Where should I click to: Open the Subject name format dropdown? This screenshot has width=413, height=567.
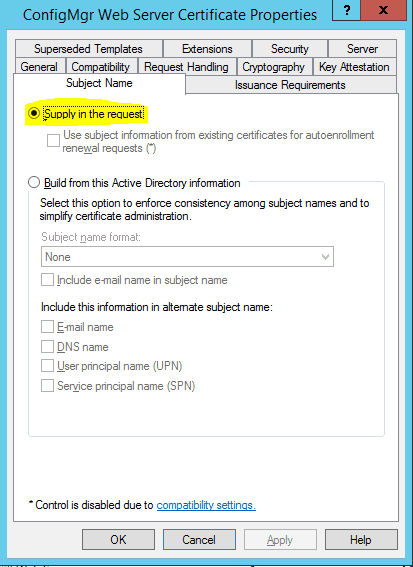(187, 257)
